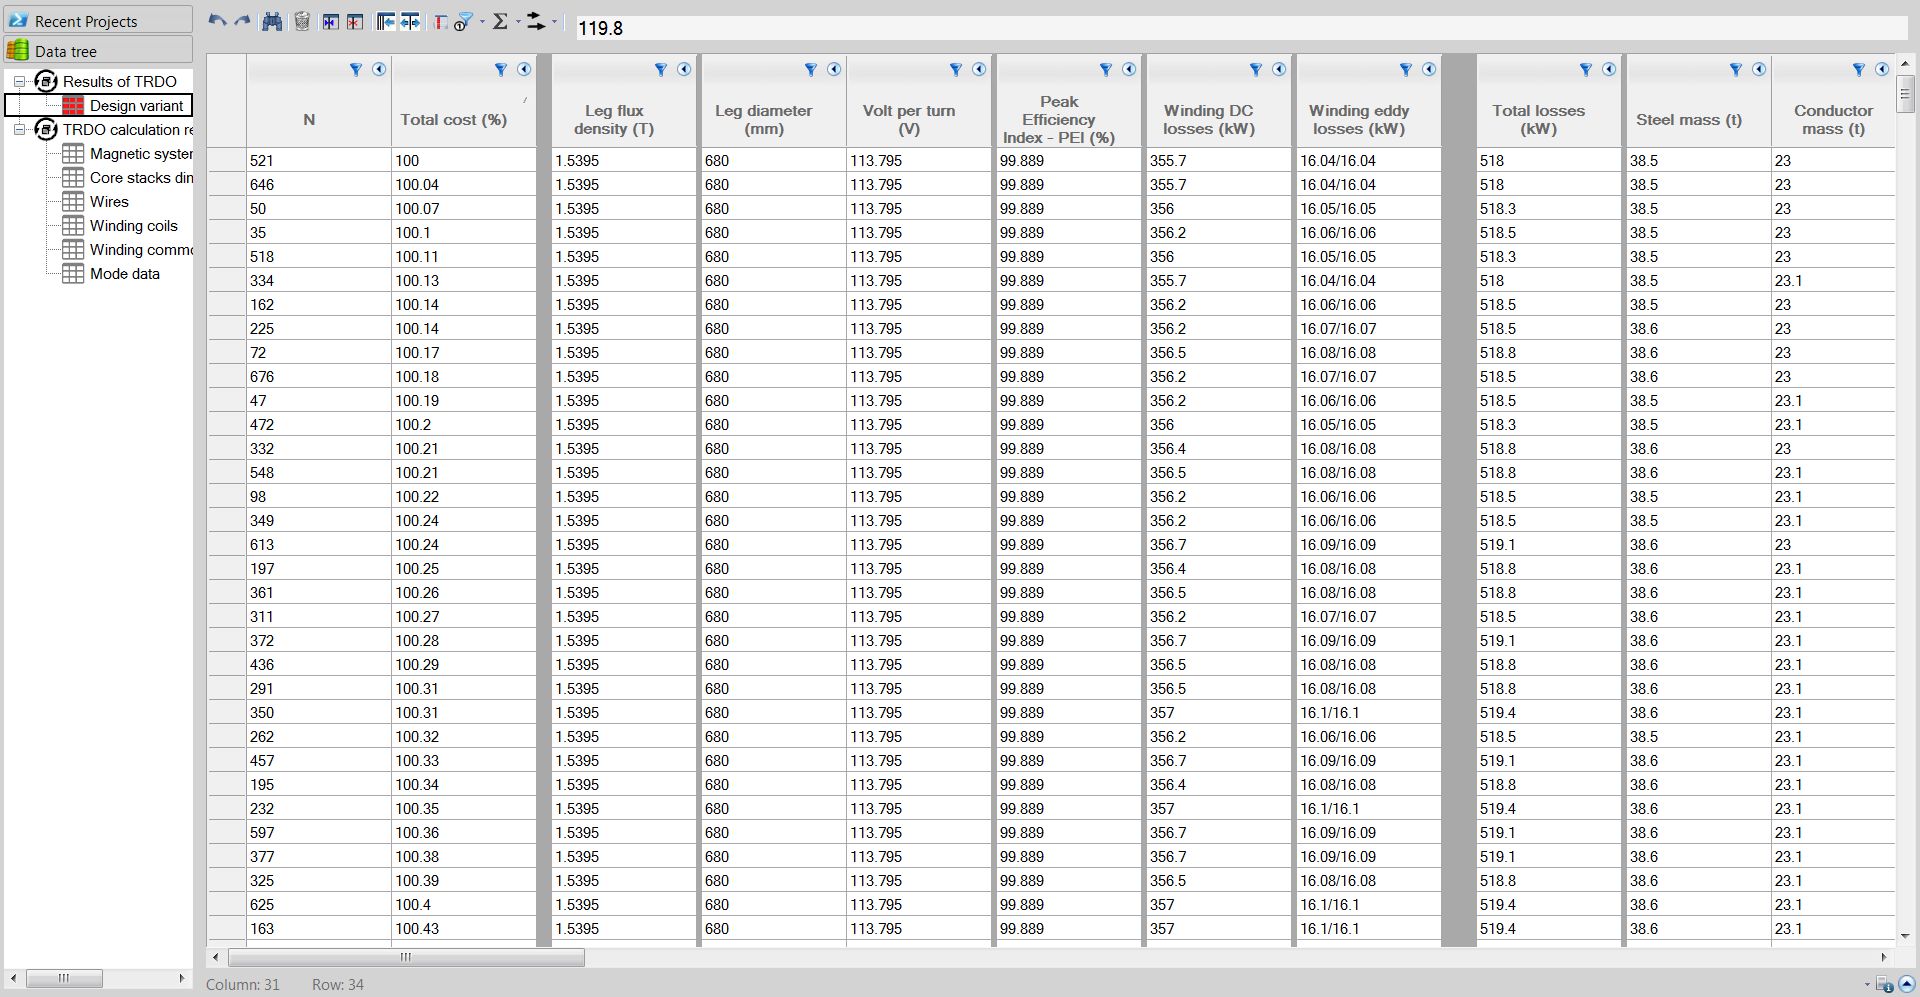Toggle the column auto-width double-arrow button

point(410,22)
